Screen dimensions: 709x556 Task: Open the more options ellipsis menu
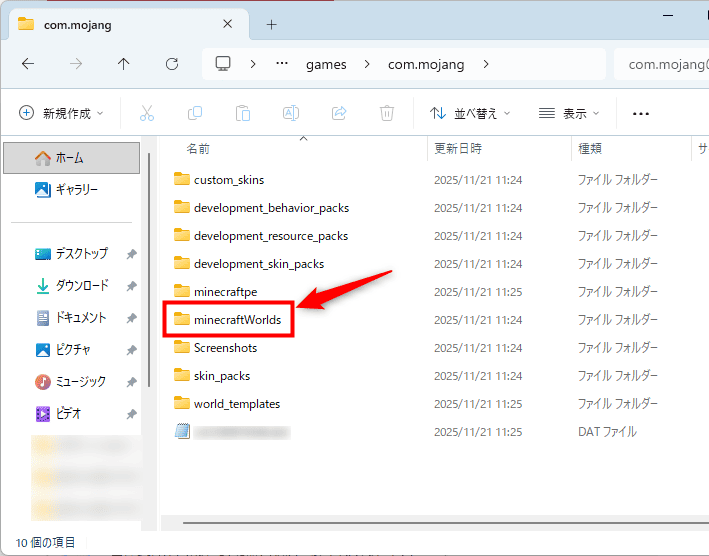[641, 113]
